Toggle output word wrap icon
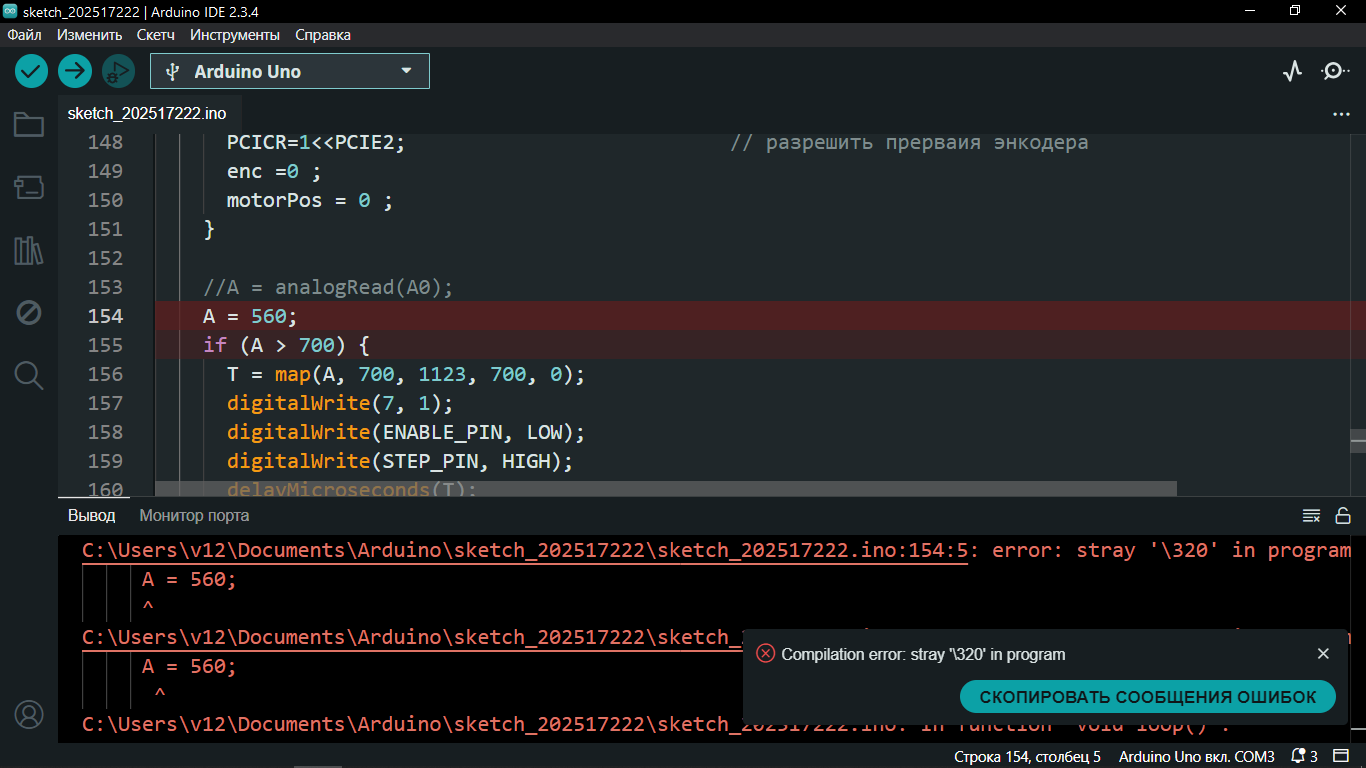 tap(1311, 516)
